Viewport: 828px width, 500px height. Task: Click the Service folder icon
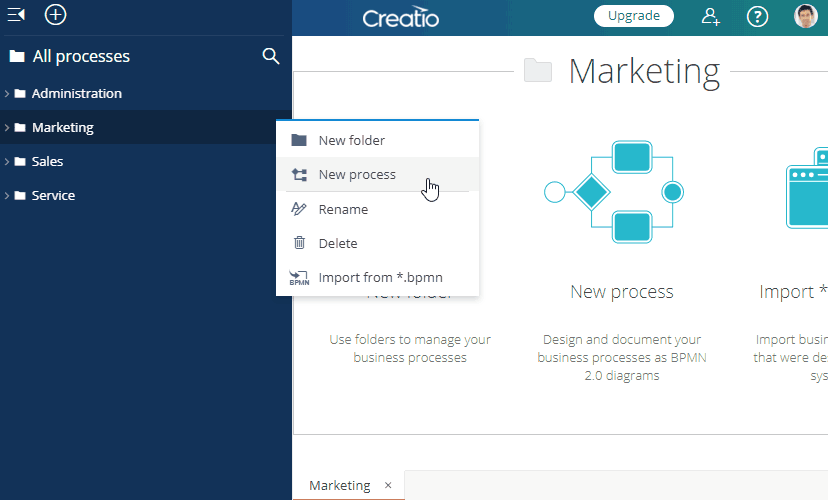click(x=20, y=195)
